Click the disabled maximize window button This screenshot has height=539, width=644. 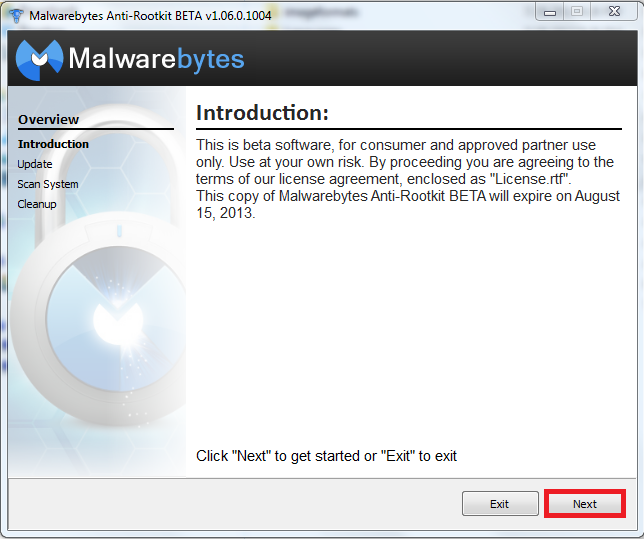tap(577, 12)
